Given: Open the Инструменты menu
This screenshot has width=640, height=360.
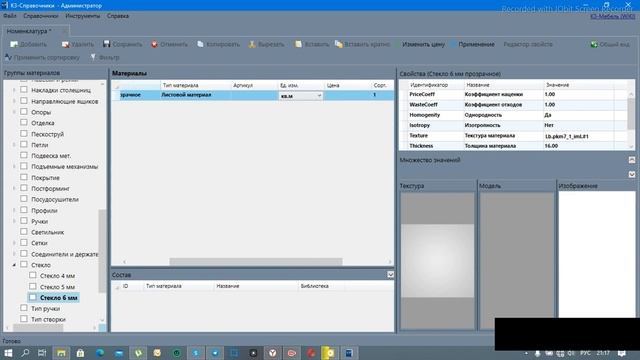Looking at the screenshot, I should click(82, 16).
